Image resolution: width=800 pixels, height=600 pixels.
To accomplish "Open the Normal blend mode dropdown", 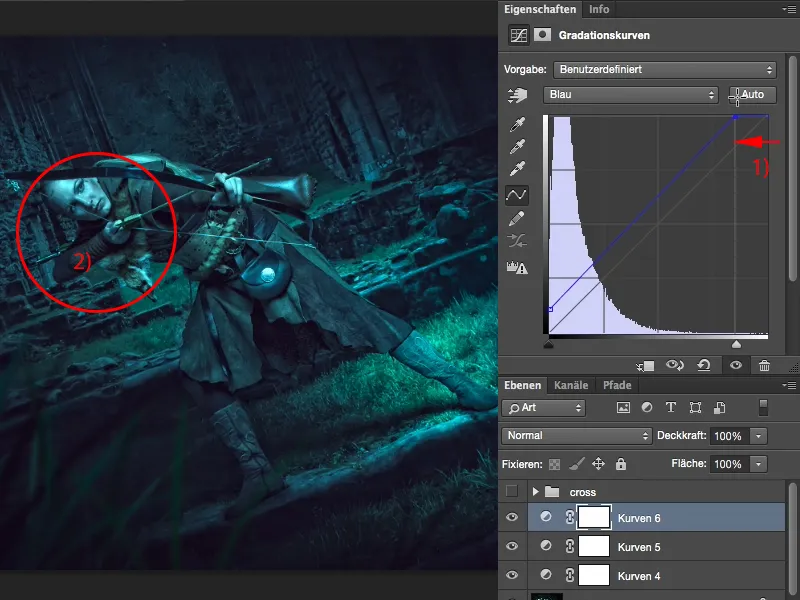I will (x=577, y=436).
